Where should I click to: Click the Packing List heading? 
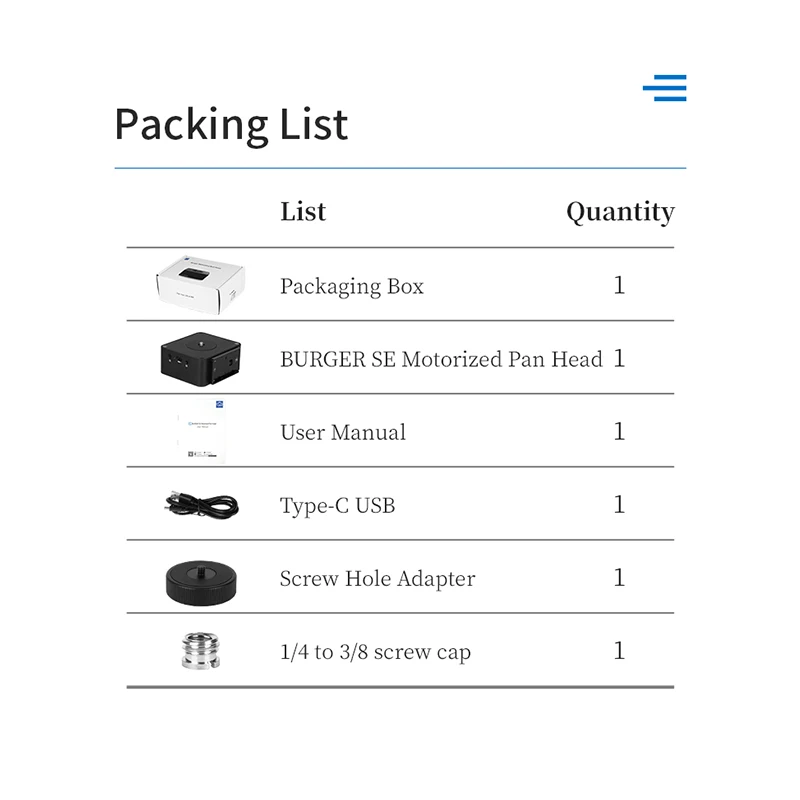pos(231,125)
